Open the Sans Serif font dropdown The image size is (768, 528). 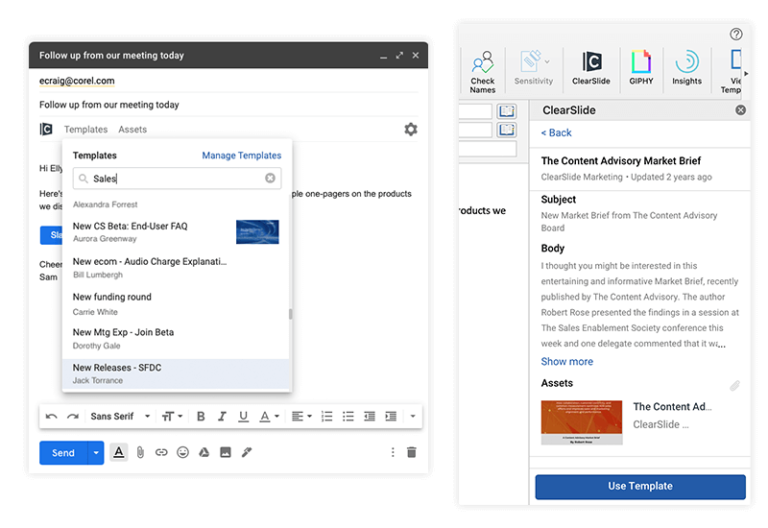(x=120, y=416)
